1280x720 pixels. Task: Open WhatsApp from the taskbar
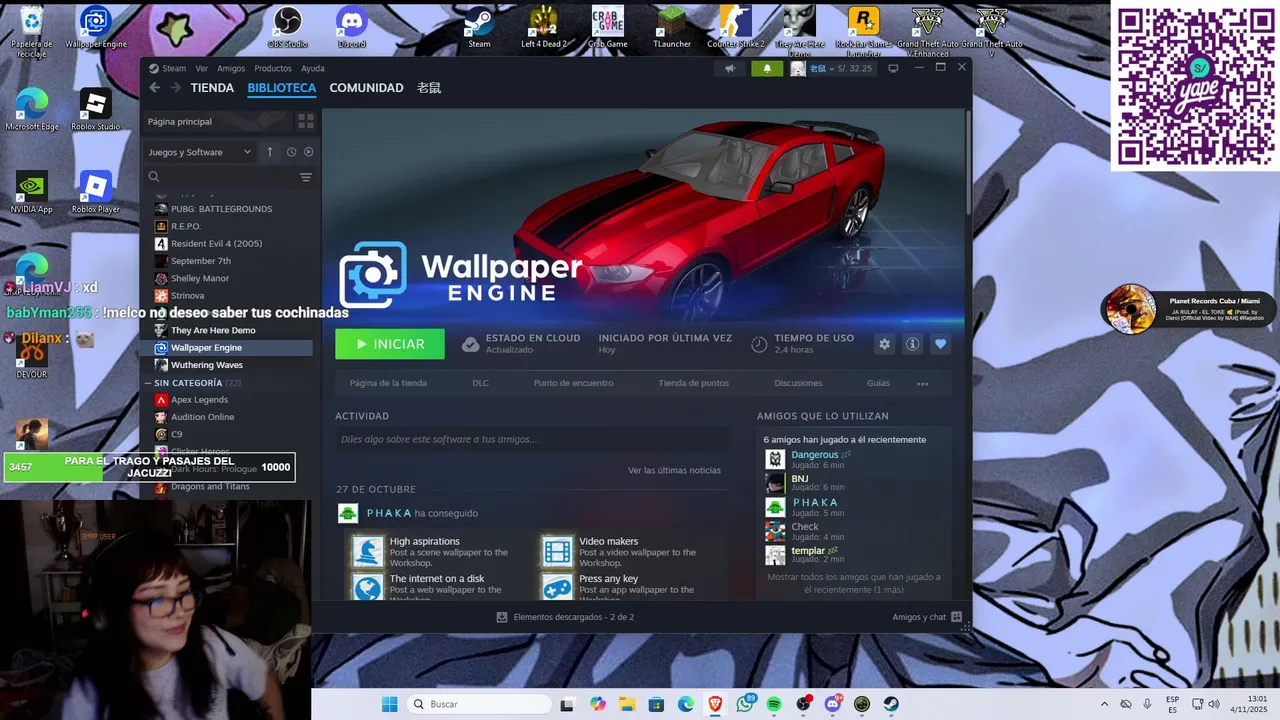[x=745, y=704]
